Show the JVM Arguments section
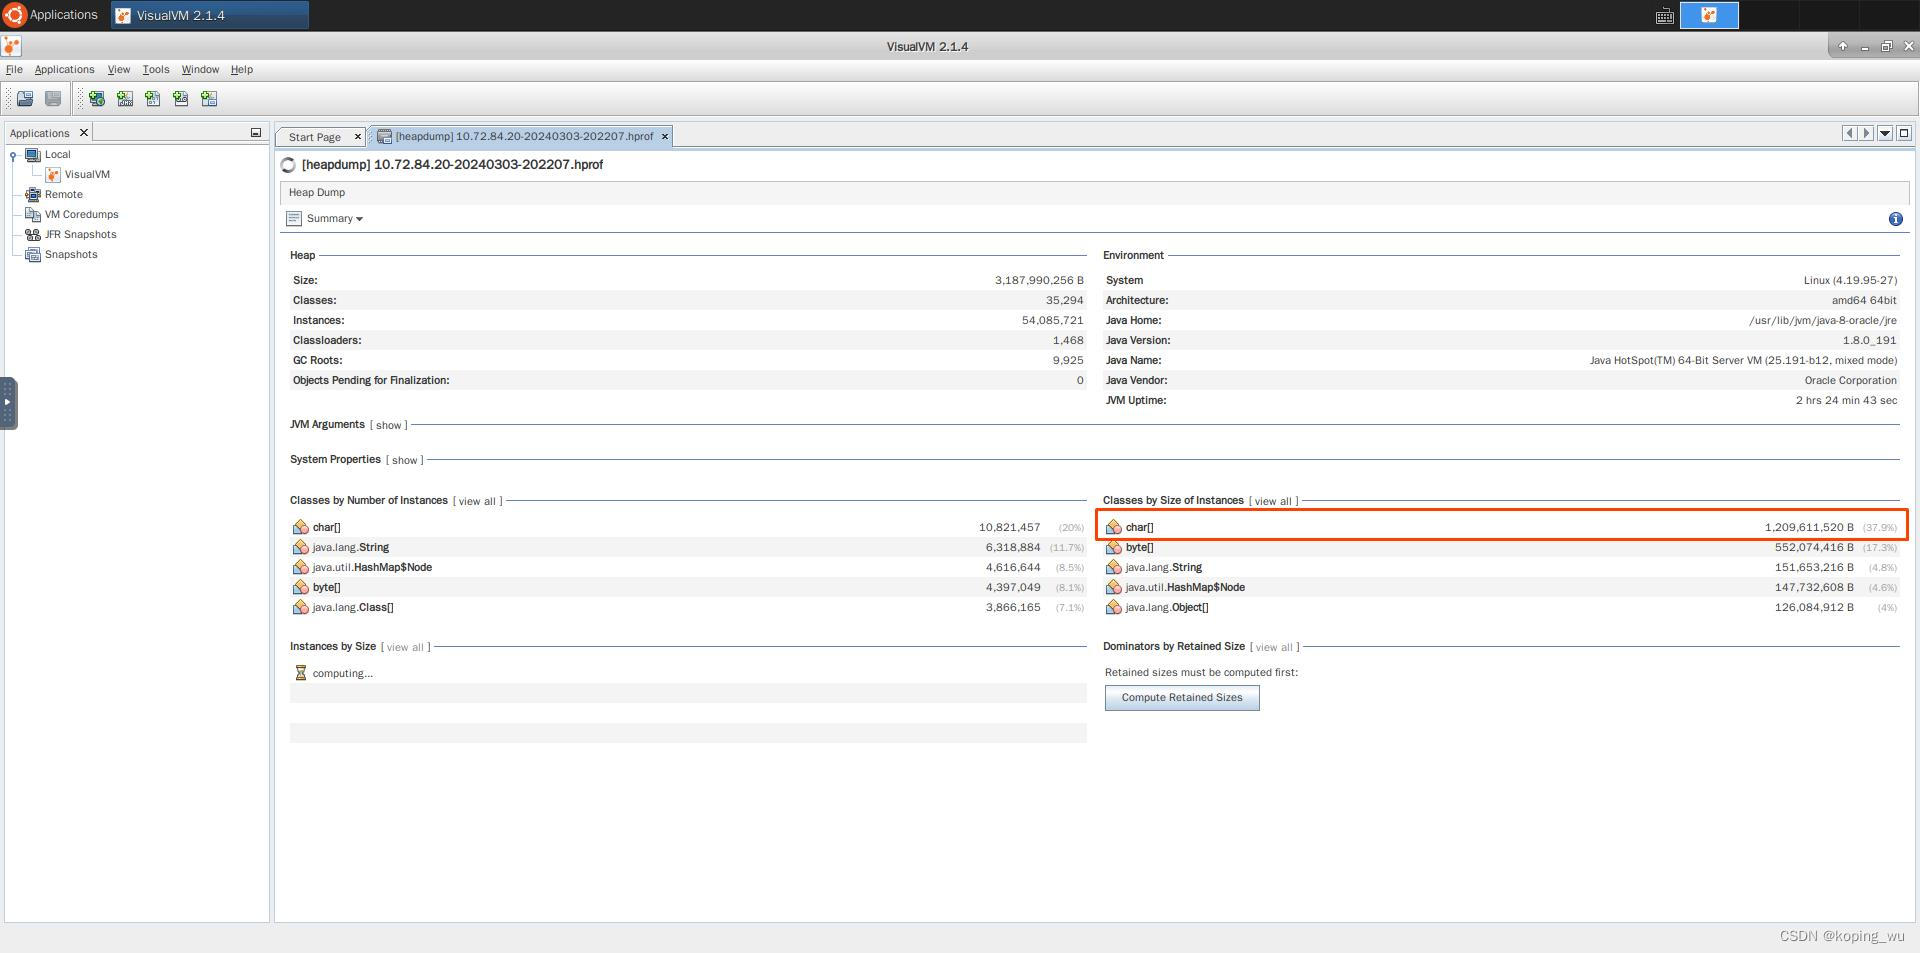Image resolution: width=1920 pixels, height=953 pixels. click(x=389, y=425)
